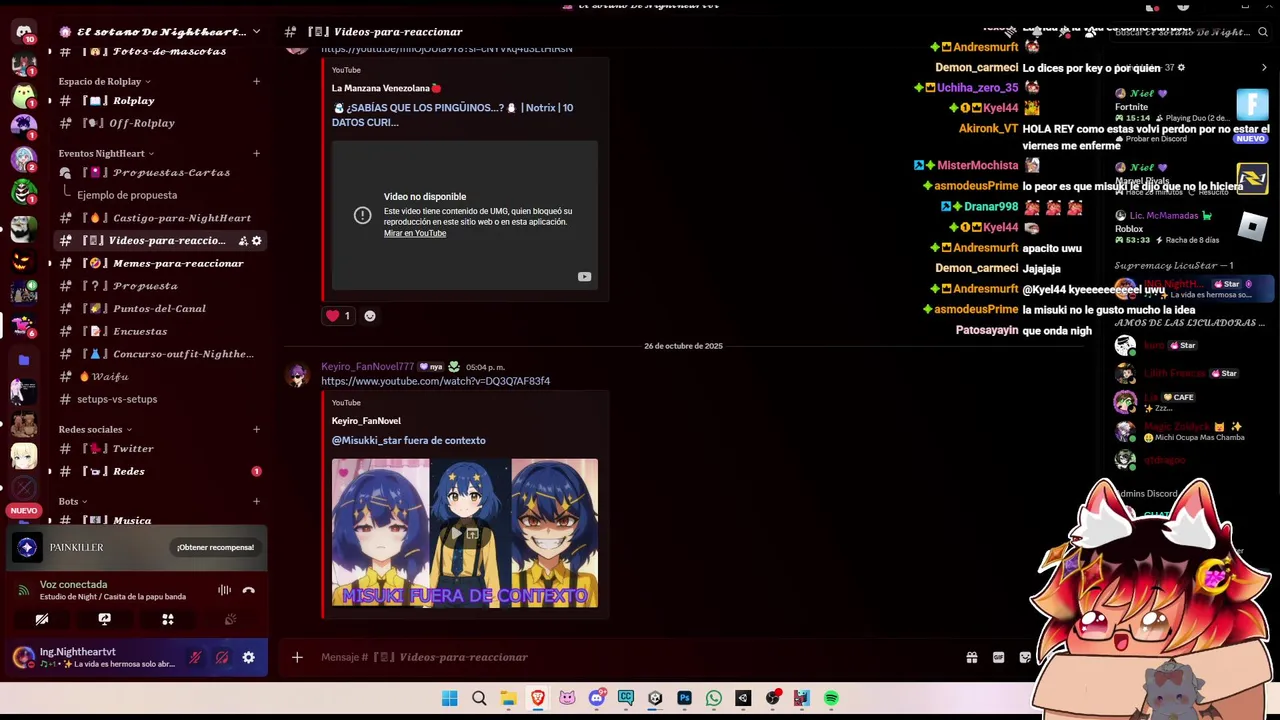Click the voice connection signal icon
This screenshot has height=720, width=1280.
point(24,590)
